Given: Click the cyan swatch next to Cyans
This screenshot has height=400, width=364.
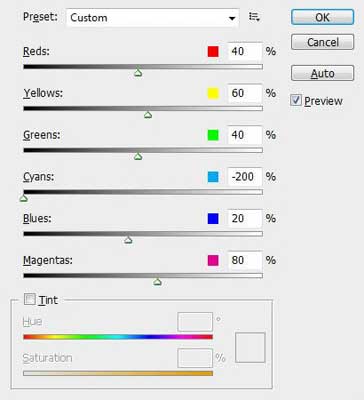Looking at the screenshot, I should [213, 177].
